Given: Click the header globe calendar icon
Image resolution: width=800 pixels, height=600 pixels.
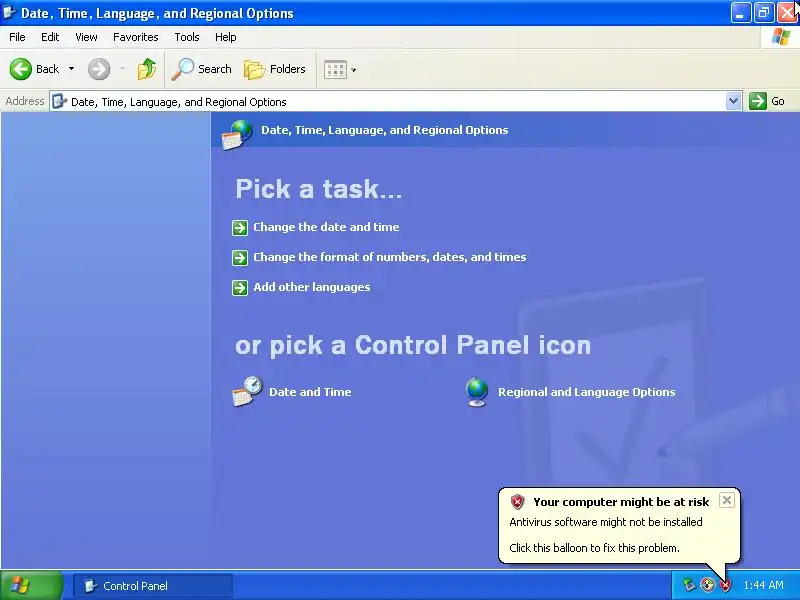Looking at the screenshot, I should tap(237, 135).
